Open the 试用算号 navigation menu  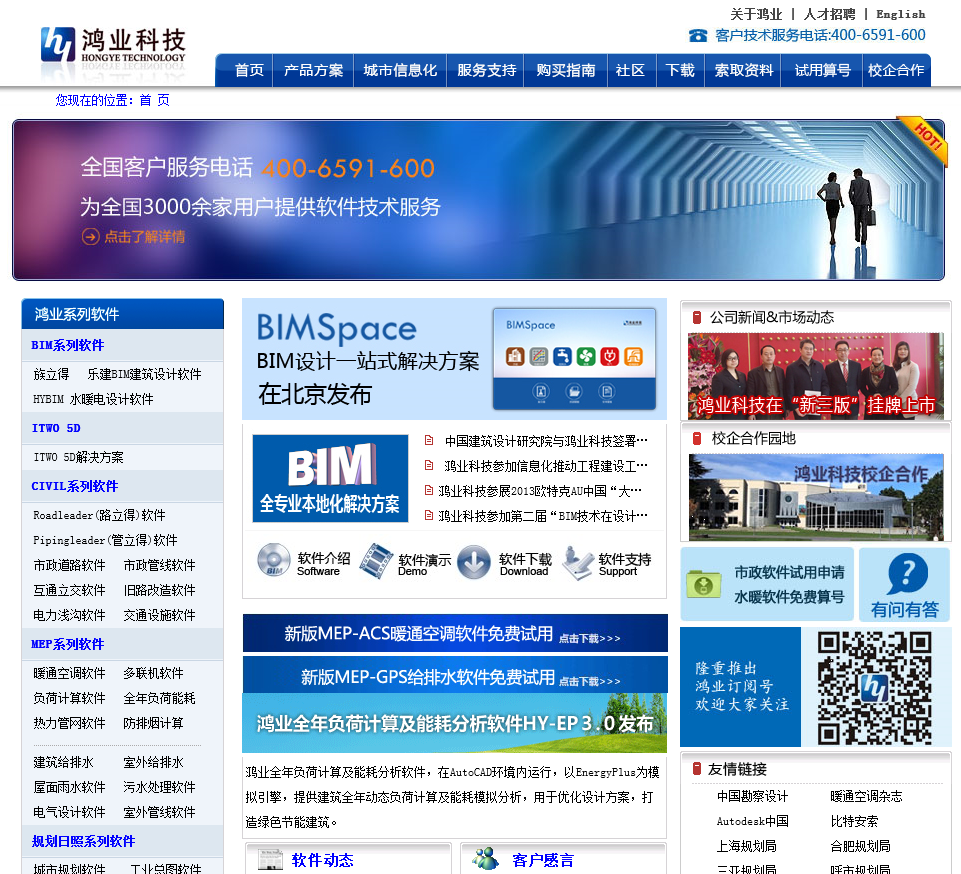[x=822, y=70]
